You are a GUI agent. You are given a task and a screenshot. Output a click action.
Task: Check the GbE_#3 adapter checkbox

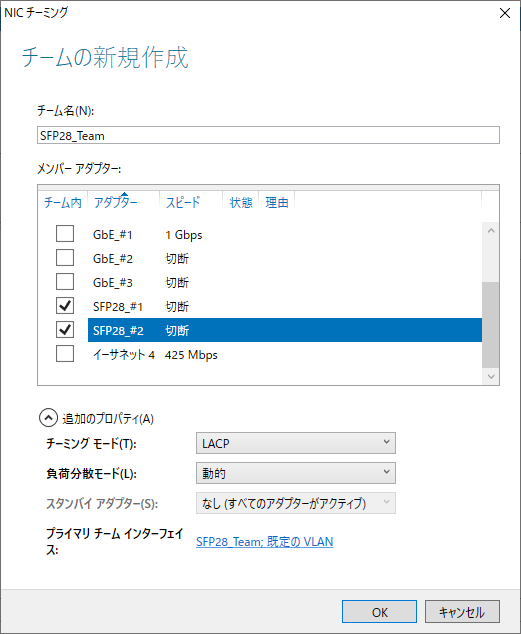coord(65,281)
